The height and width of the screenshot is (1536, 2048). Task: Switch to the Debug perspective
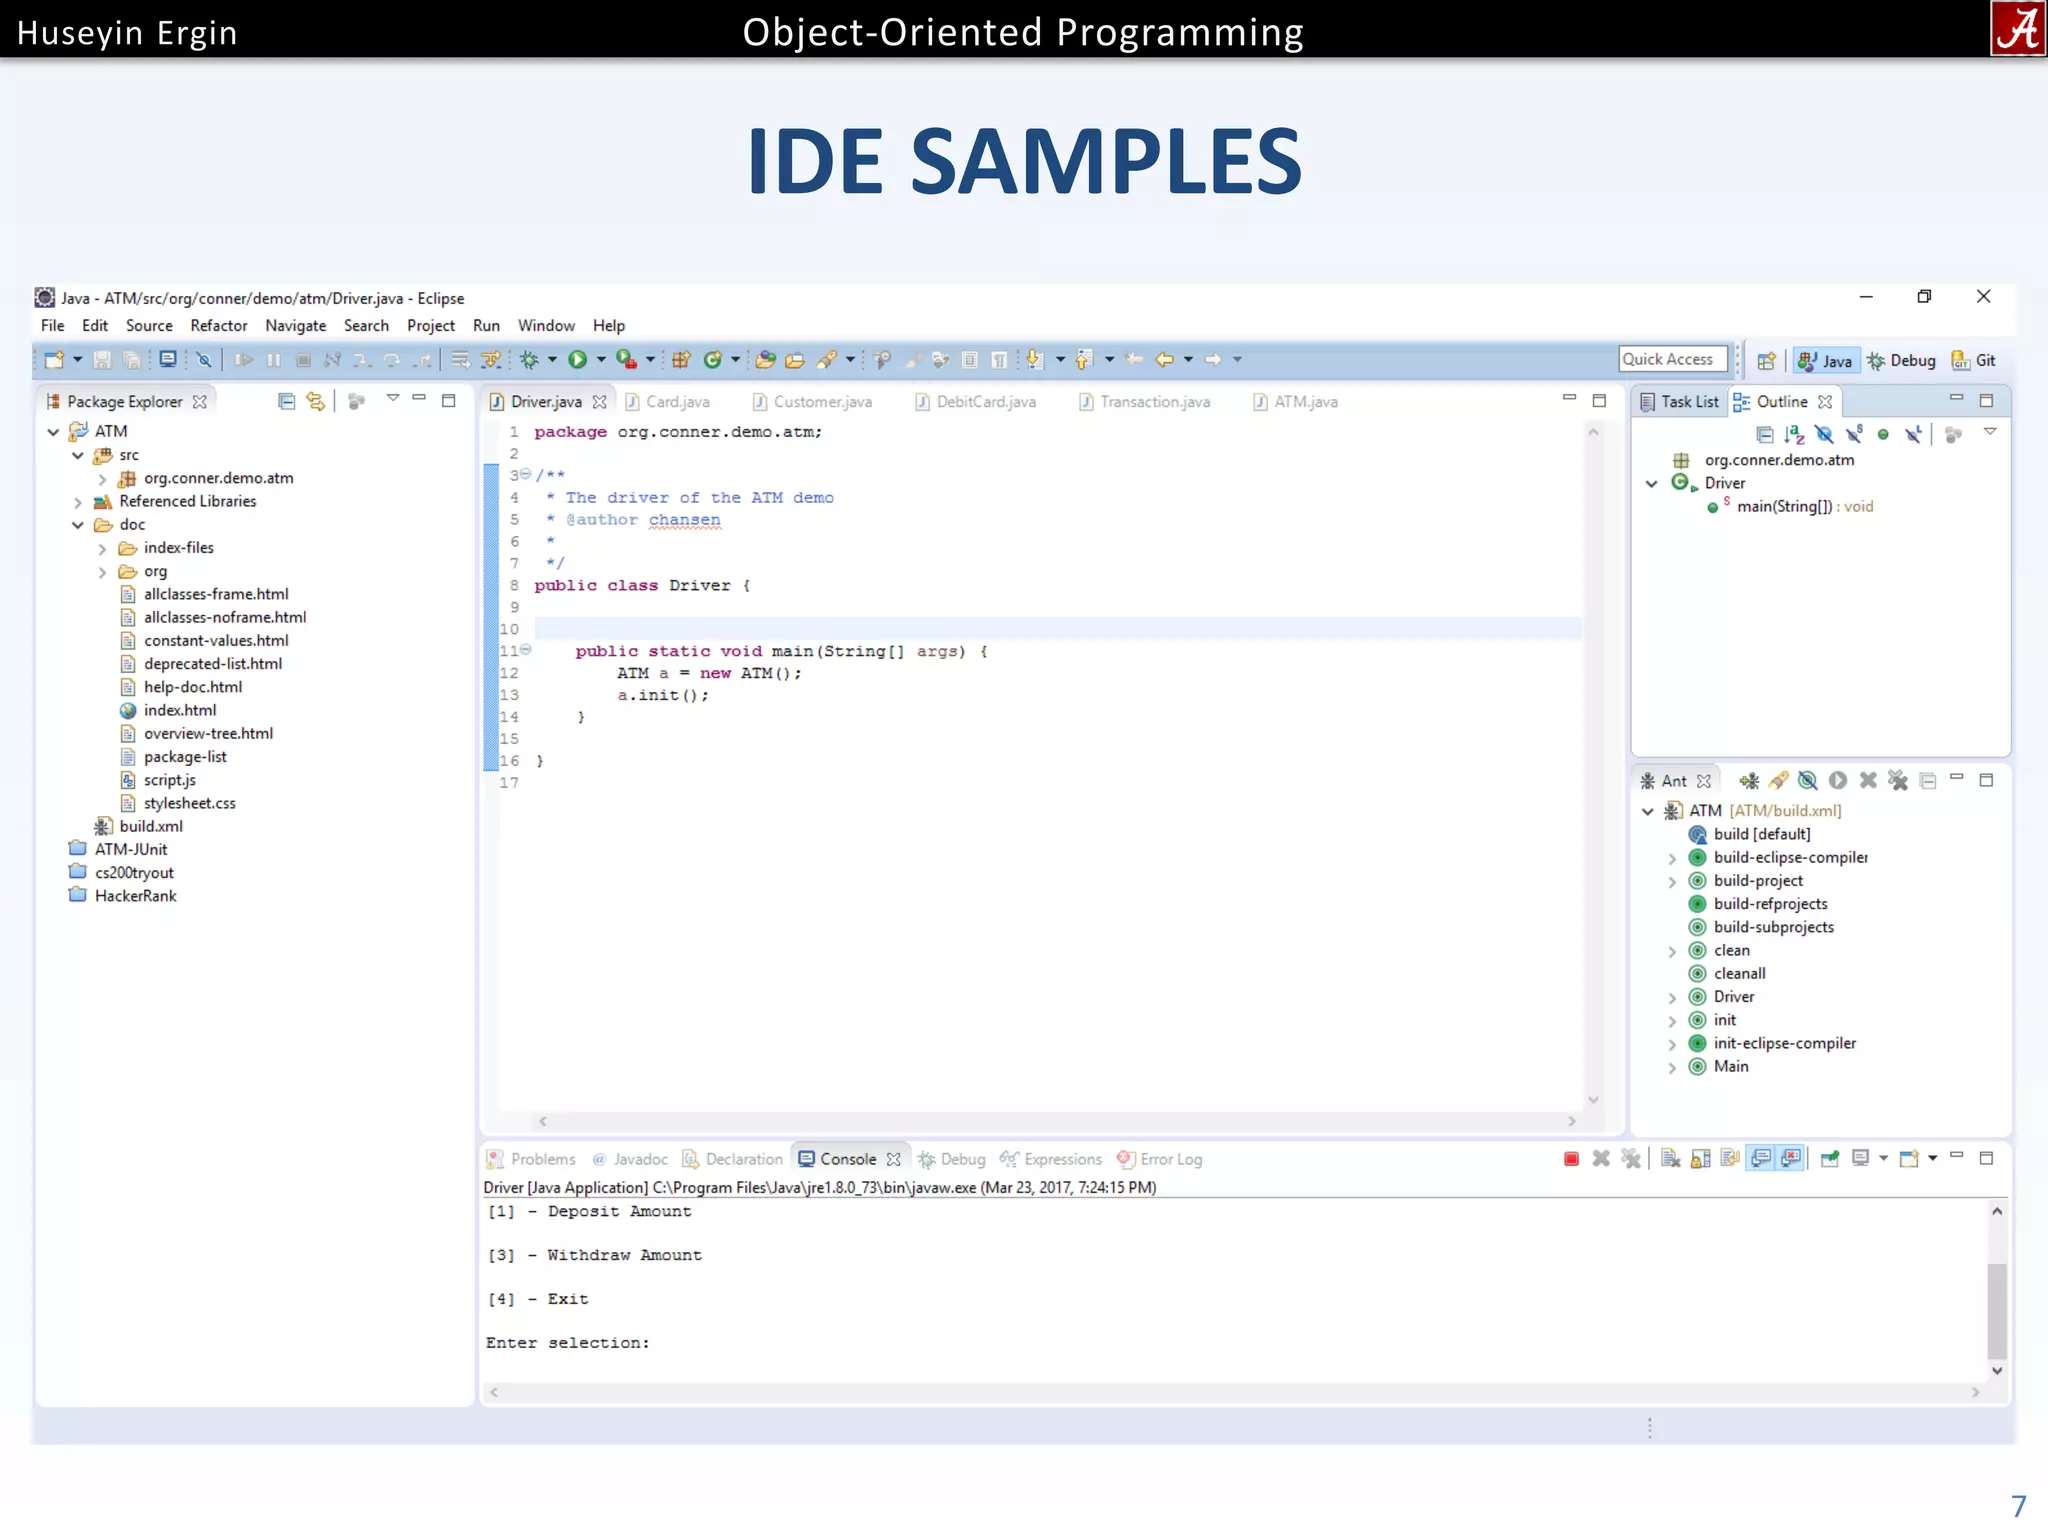click(1901, 361)
